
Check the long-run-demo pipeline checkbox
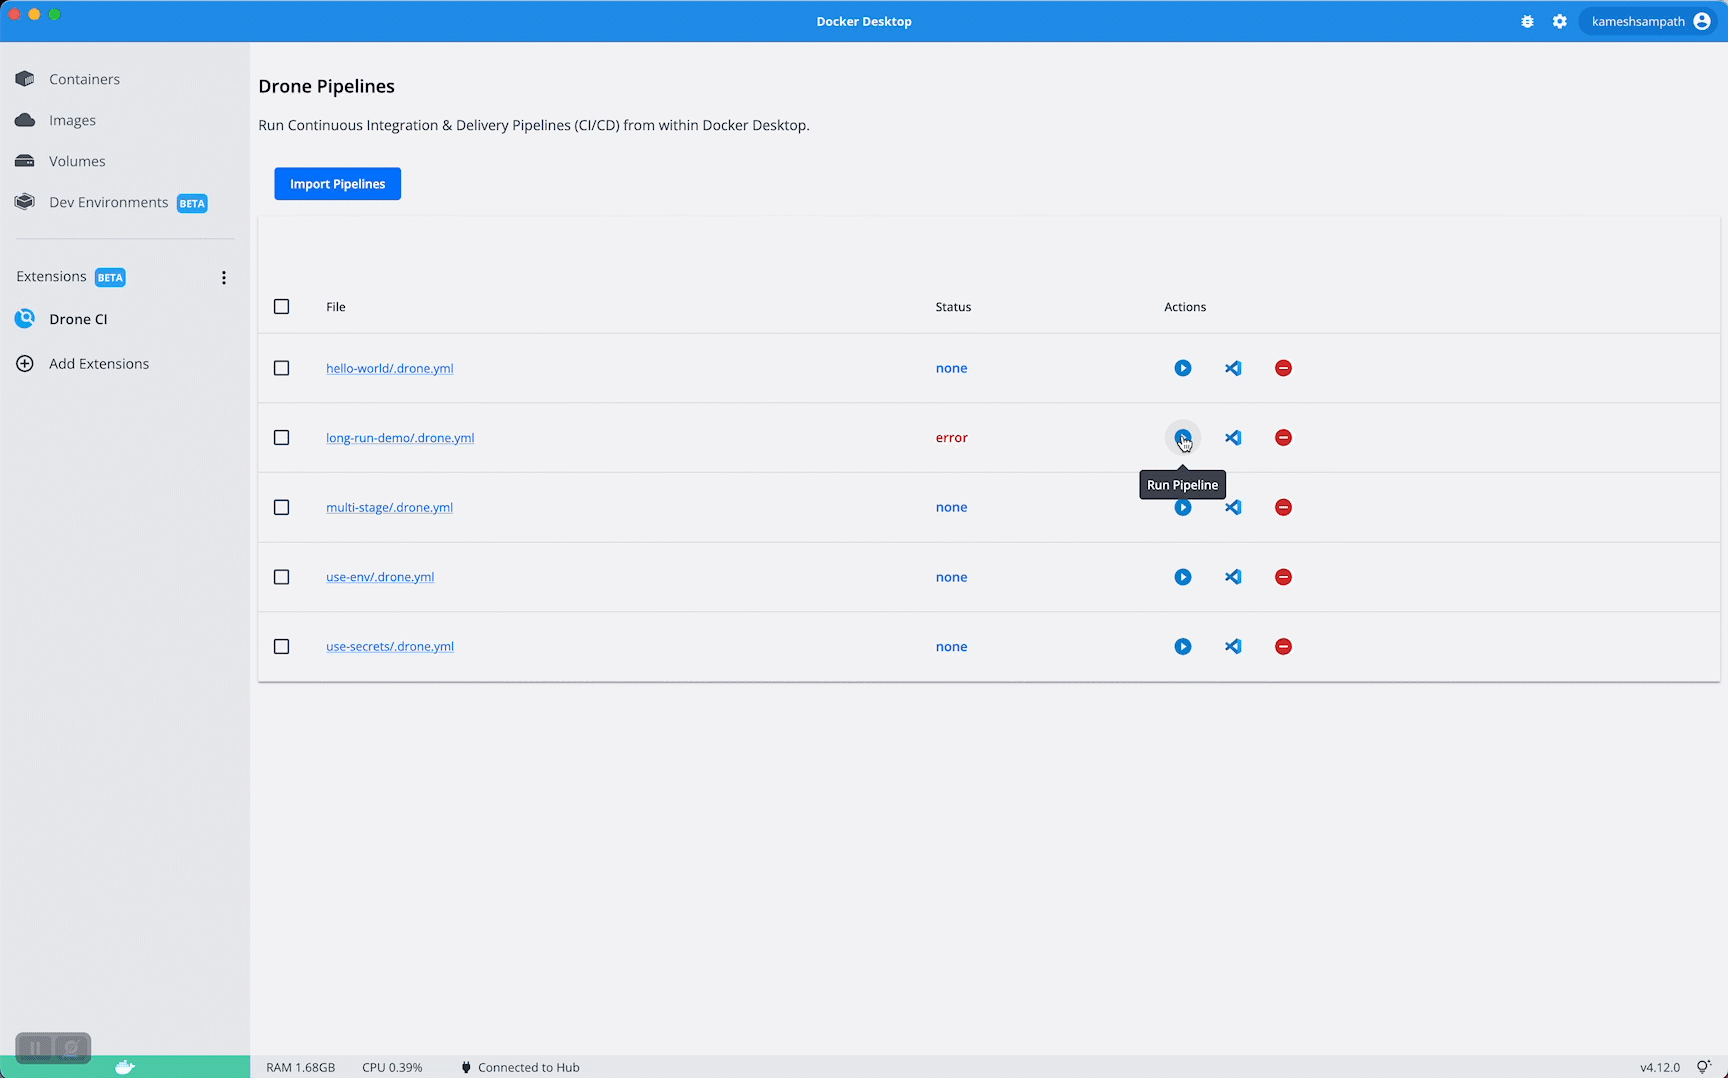(x=282, y=438)
